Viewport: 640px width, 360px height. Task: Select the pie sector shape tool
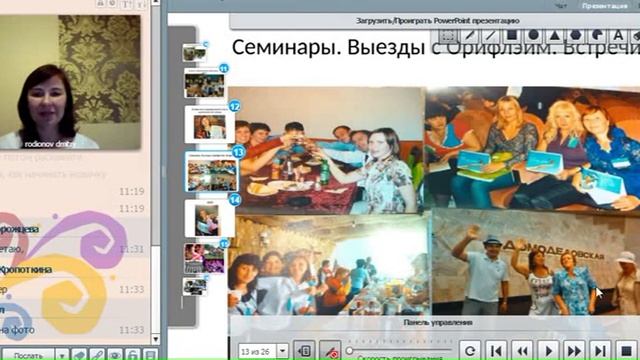pyautogui.click(x=597, y=36)
